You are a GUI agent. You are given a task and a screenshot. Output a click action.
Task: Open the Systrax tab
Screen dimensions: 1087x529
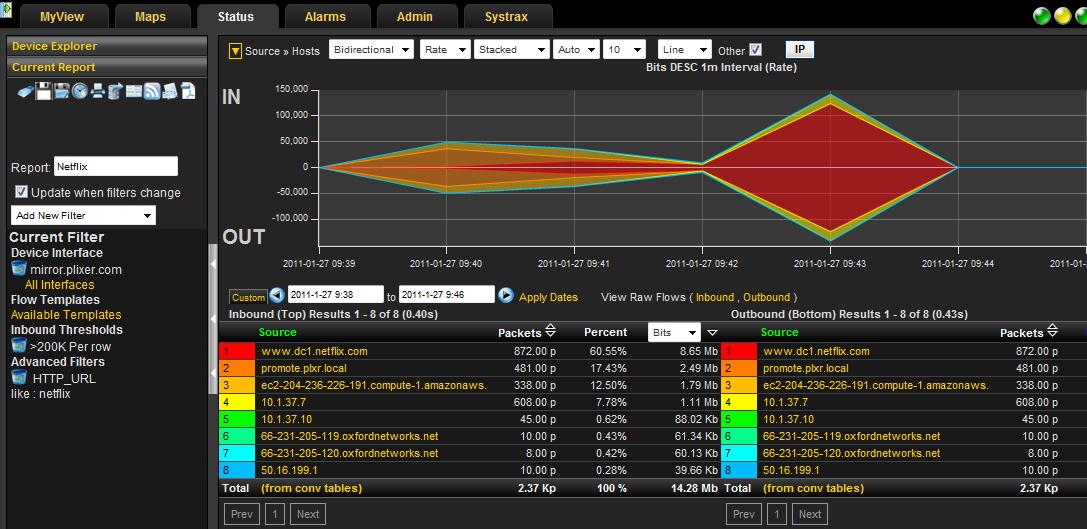click(506, 17)
